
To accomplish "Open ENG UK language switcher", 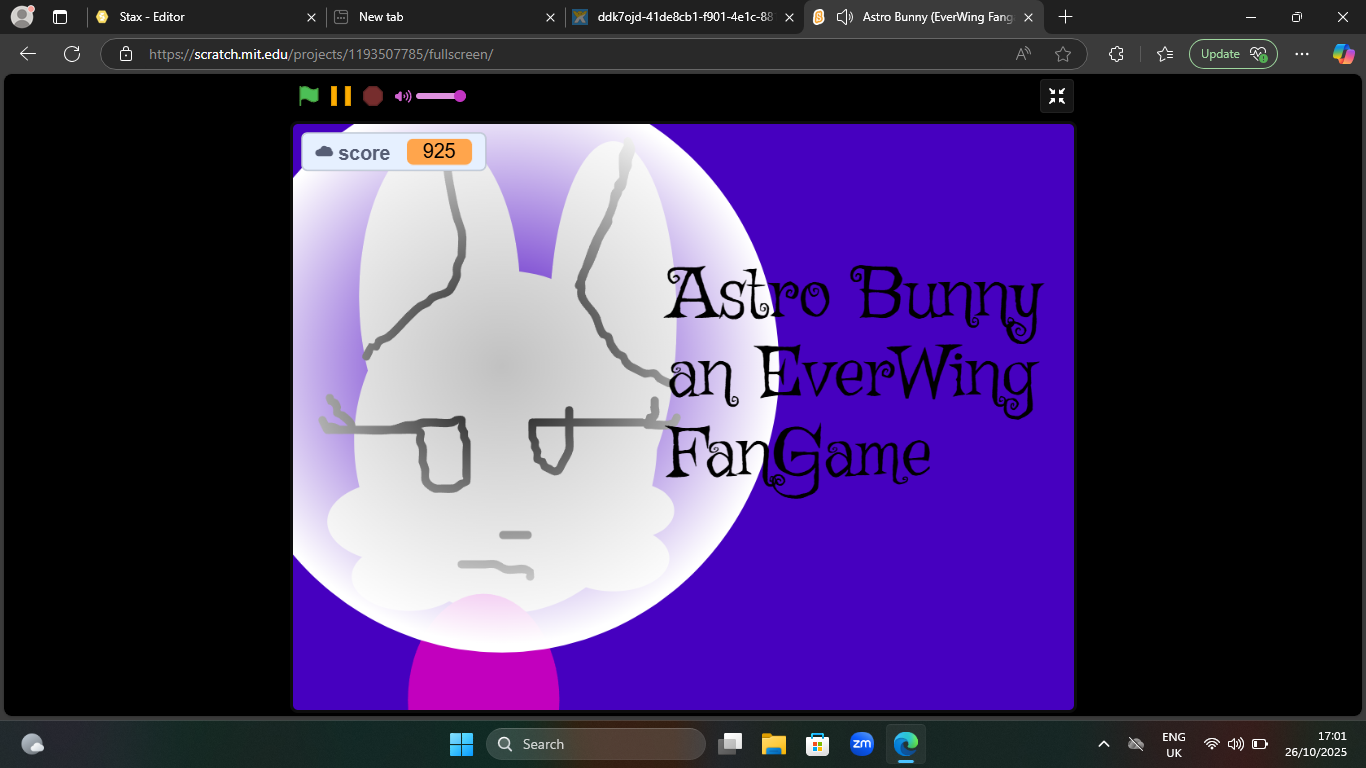I will coord(1174,744).
